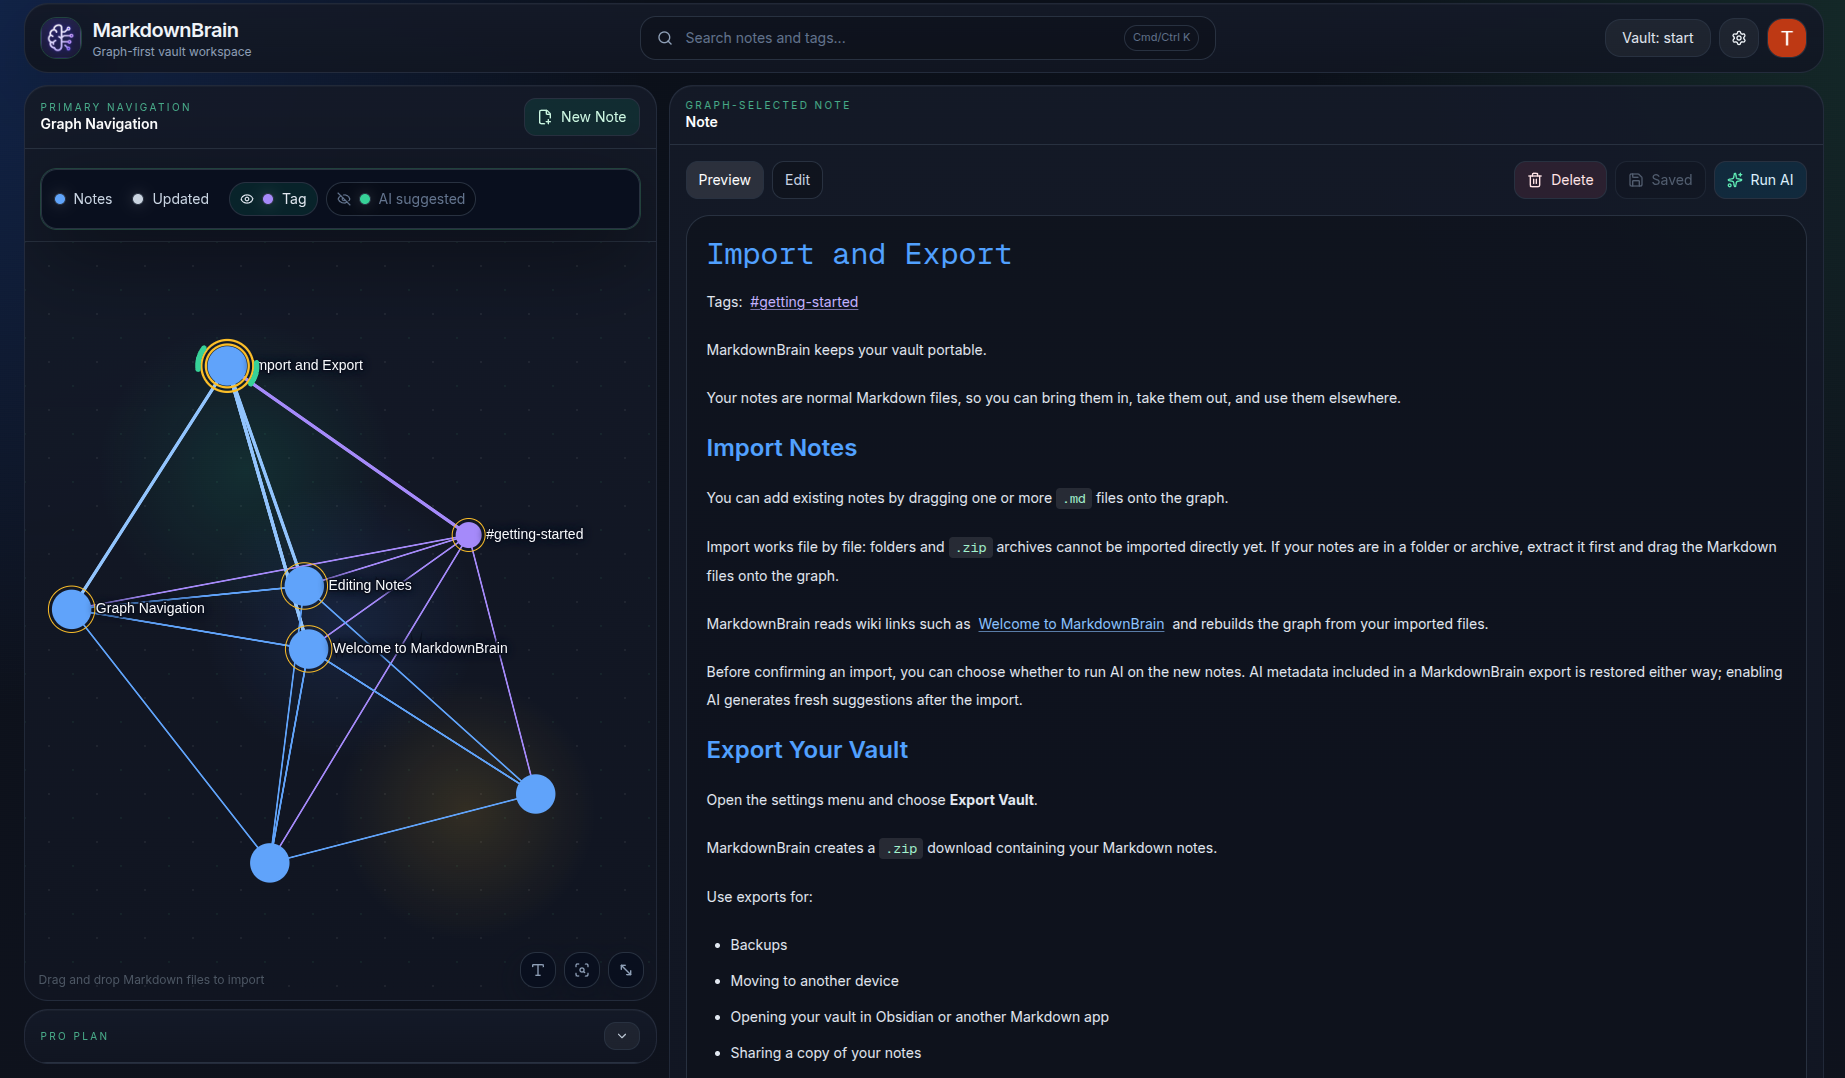This screenshot has width=1845, height=1078.
Task: Expand the graph with the arrows icon
Action: point(626,970)
